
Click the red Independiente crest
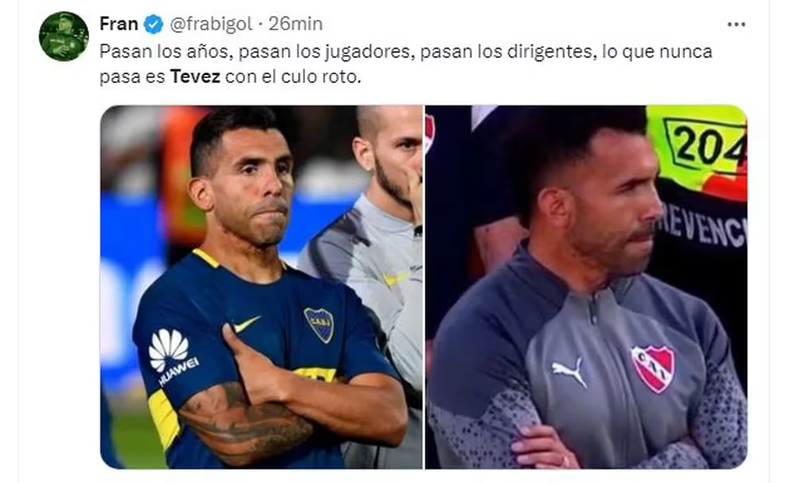pyautogui.click(x=653, y=368)
